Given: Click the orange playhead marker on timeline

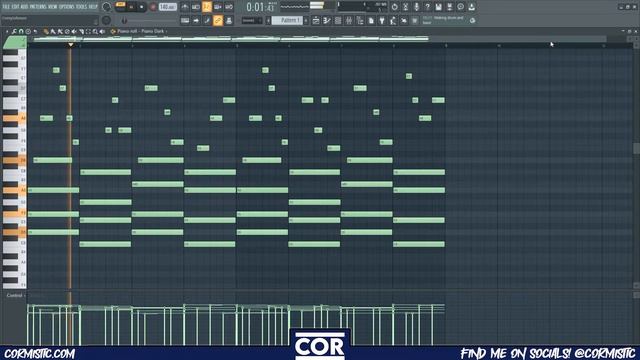Looking at the screenshot, I should tap(71, 44).
